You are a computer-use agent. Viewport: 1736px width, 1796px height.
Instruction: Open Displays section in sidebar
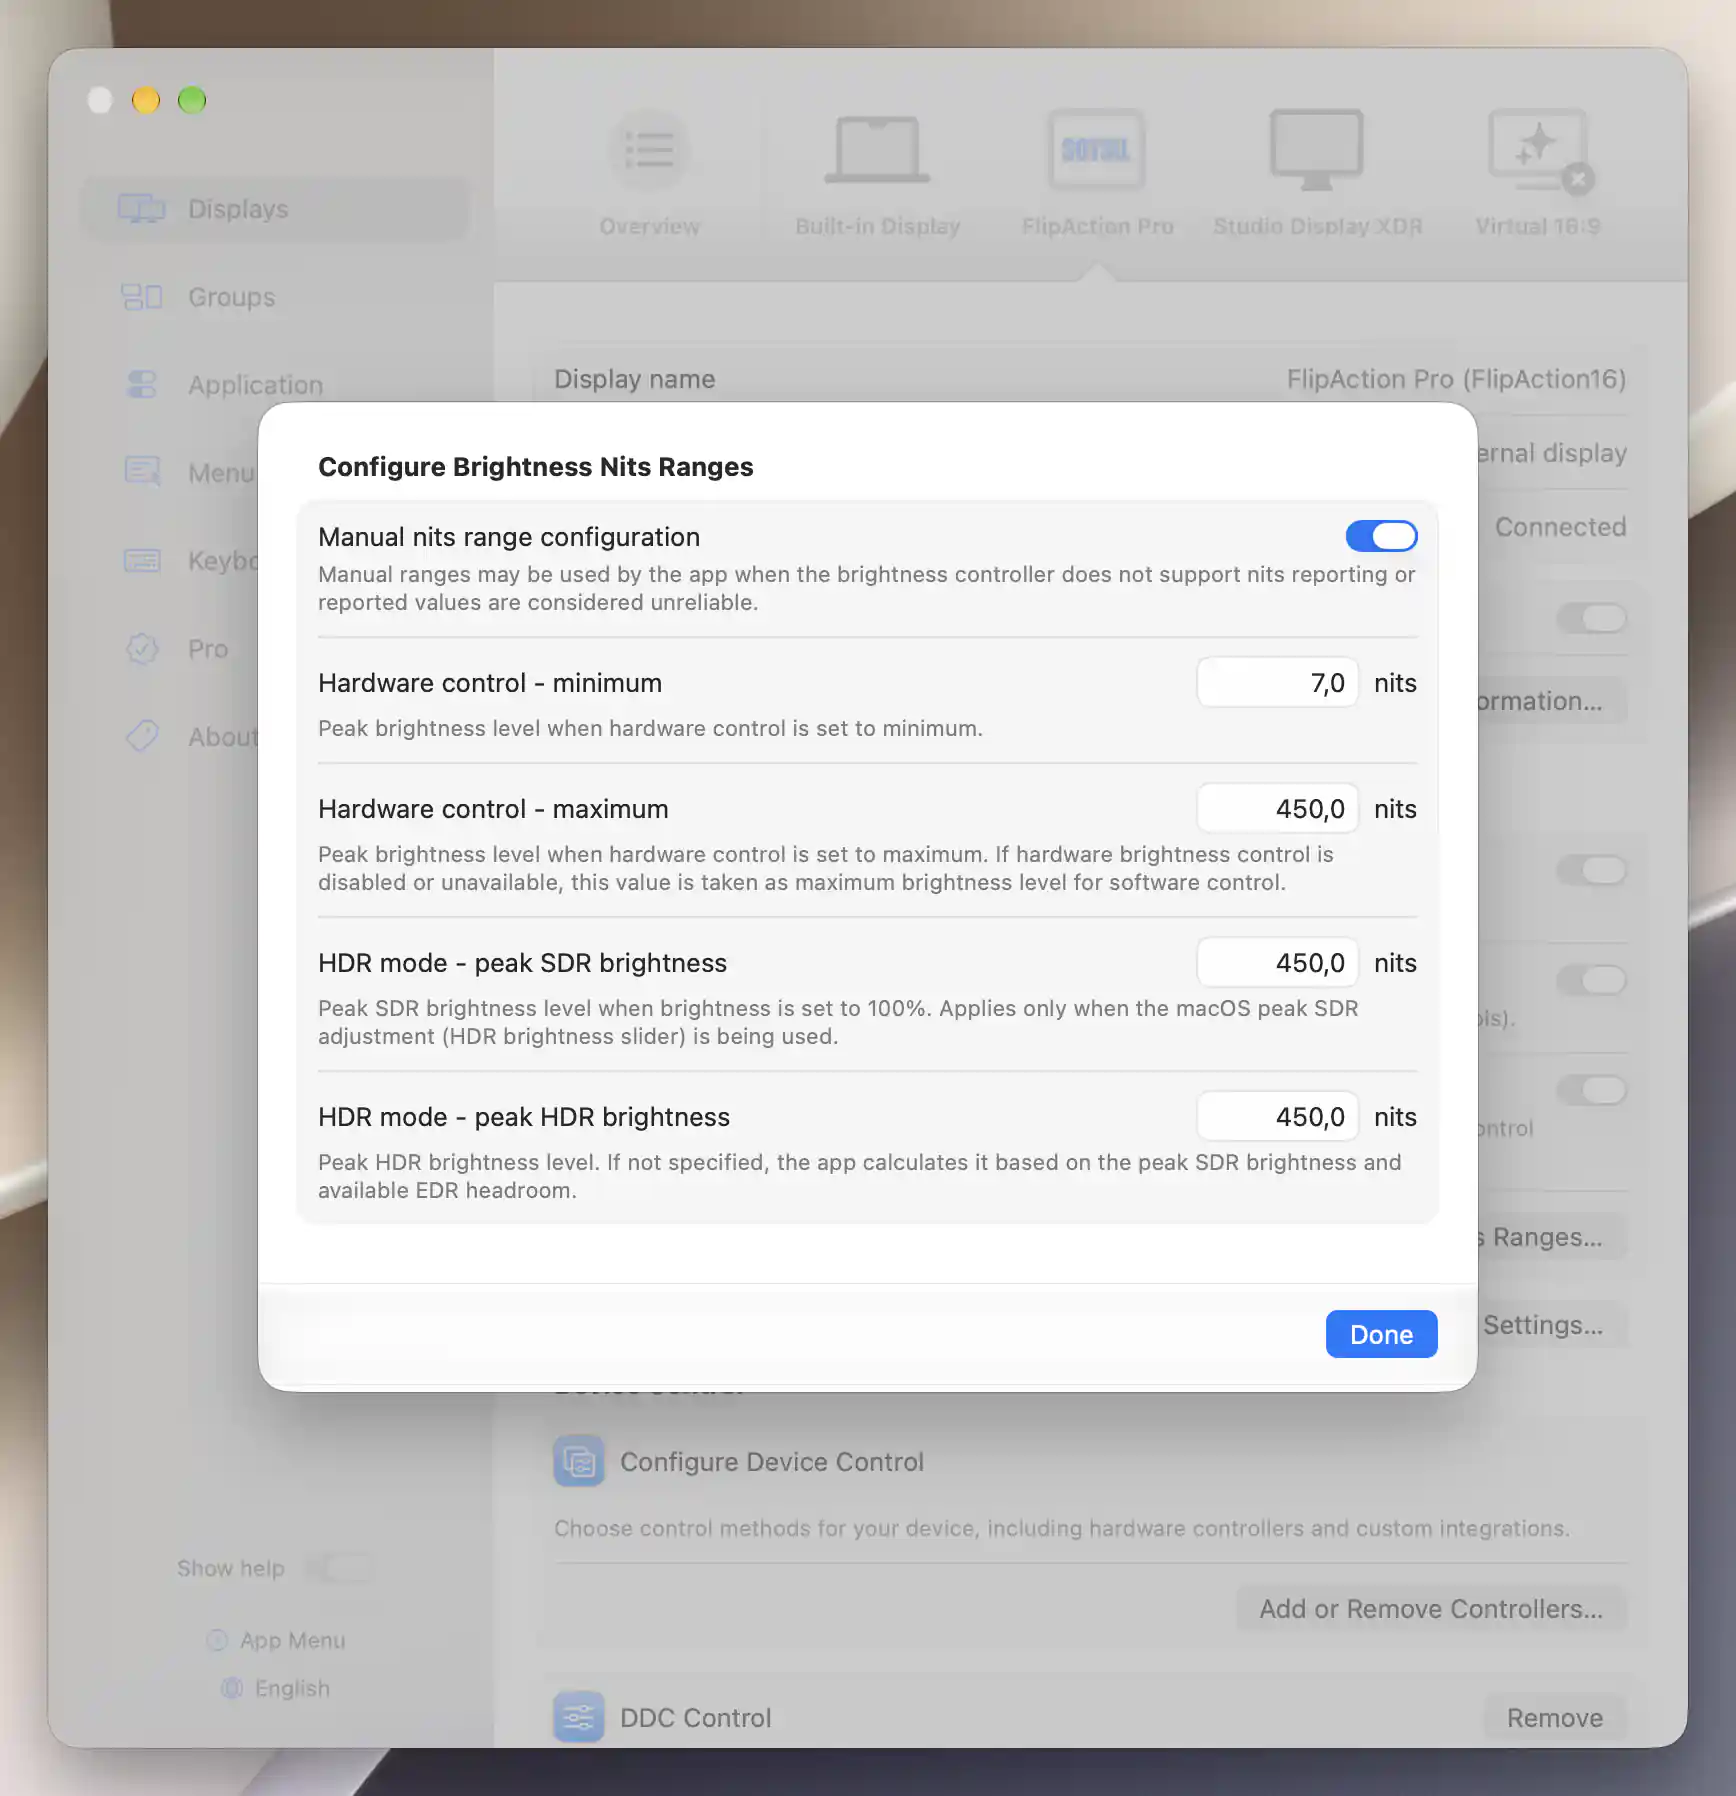point(274,209)
